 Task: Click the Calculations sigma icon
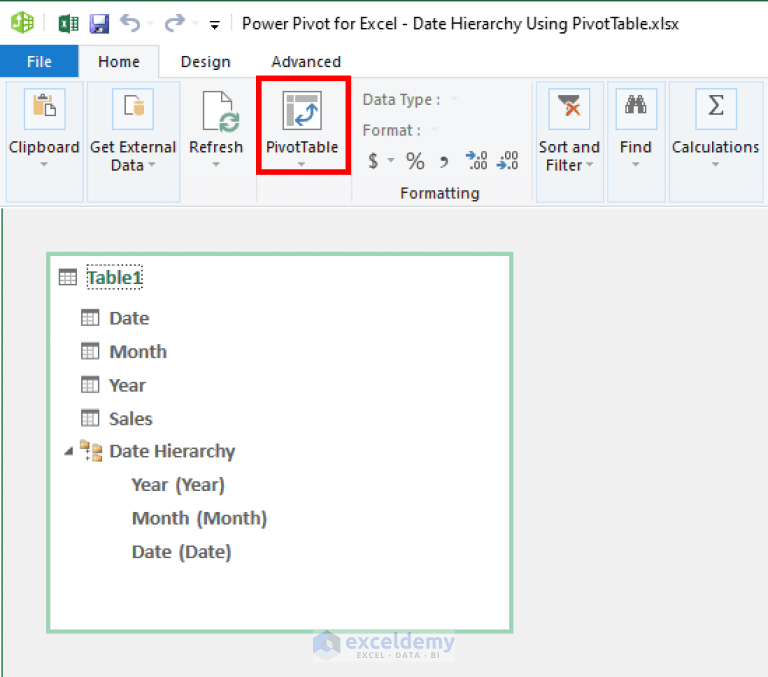click(x=716, y=108)
